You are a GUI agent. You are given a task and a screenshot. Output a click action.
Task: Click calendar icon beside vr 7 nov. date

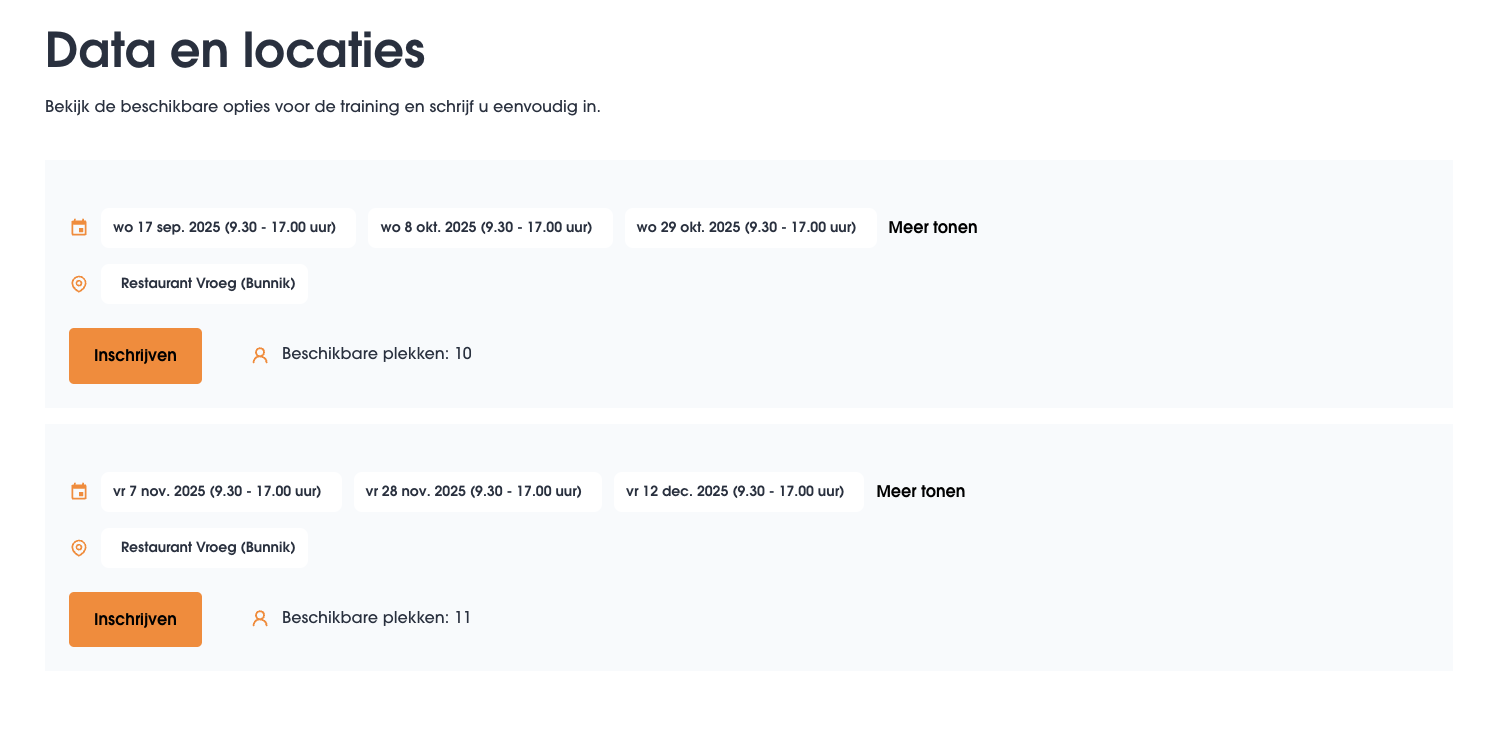[x=79, y=492]
